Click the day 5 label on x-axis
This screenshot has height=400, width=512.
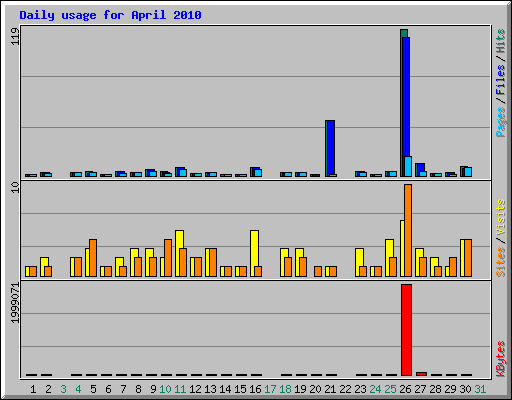coord(93,389)
